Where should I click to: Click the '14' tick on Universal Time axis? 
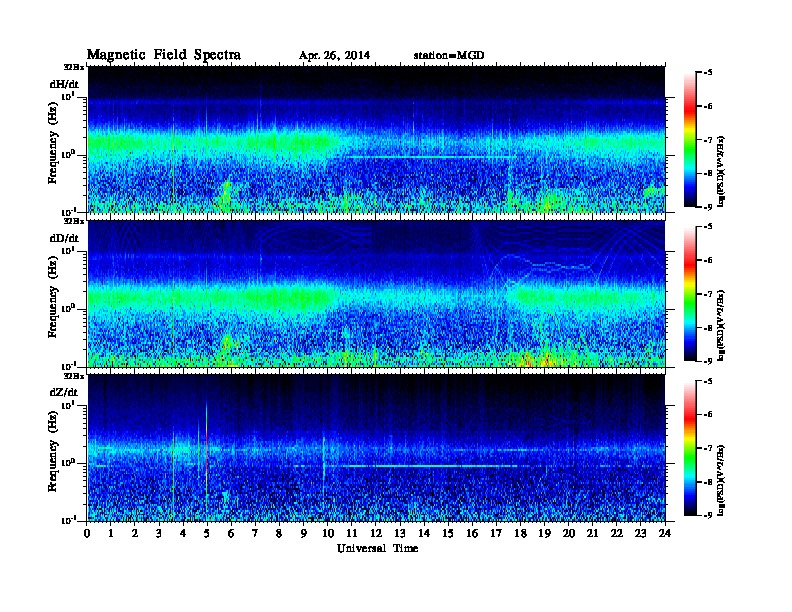click(x=424, y=533)
